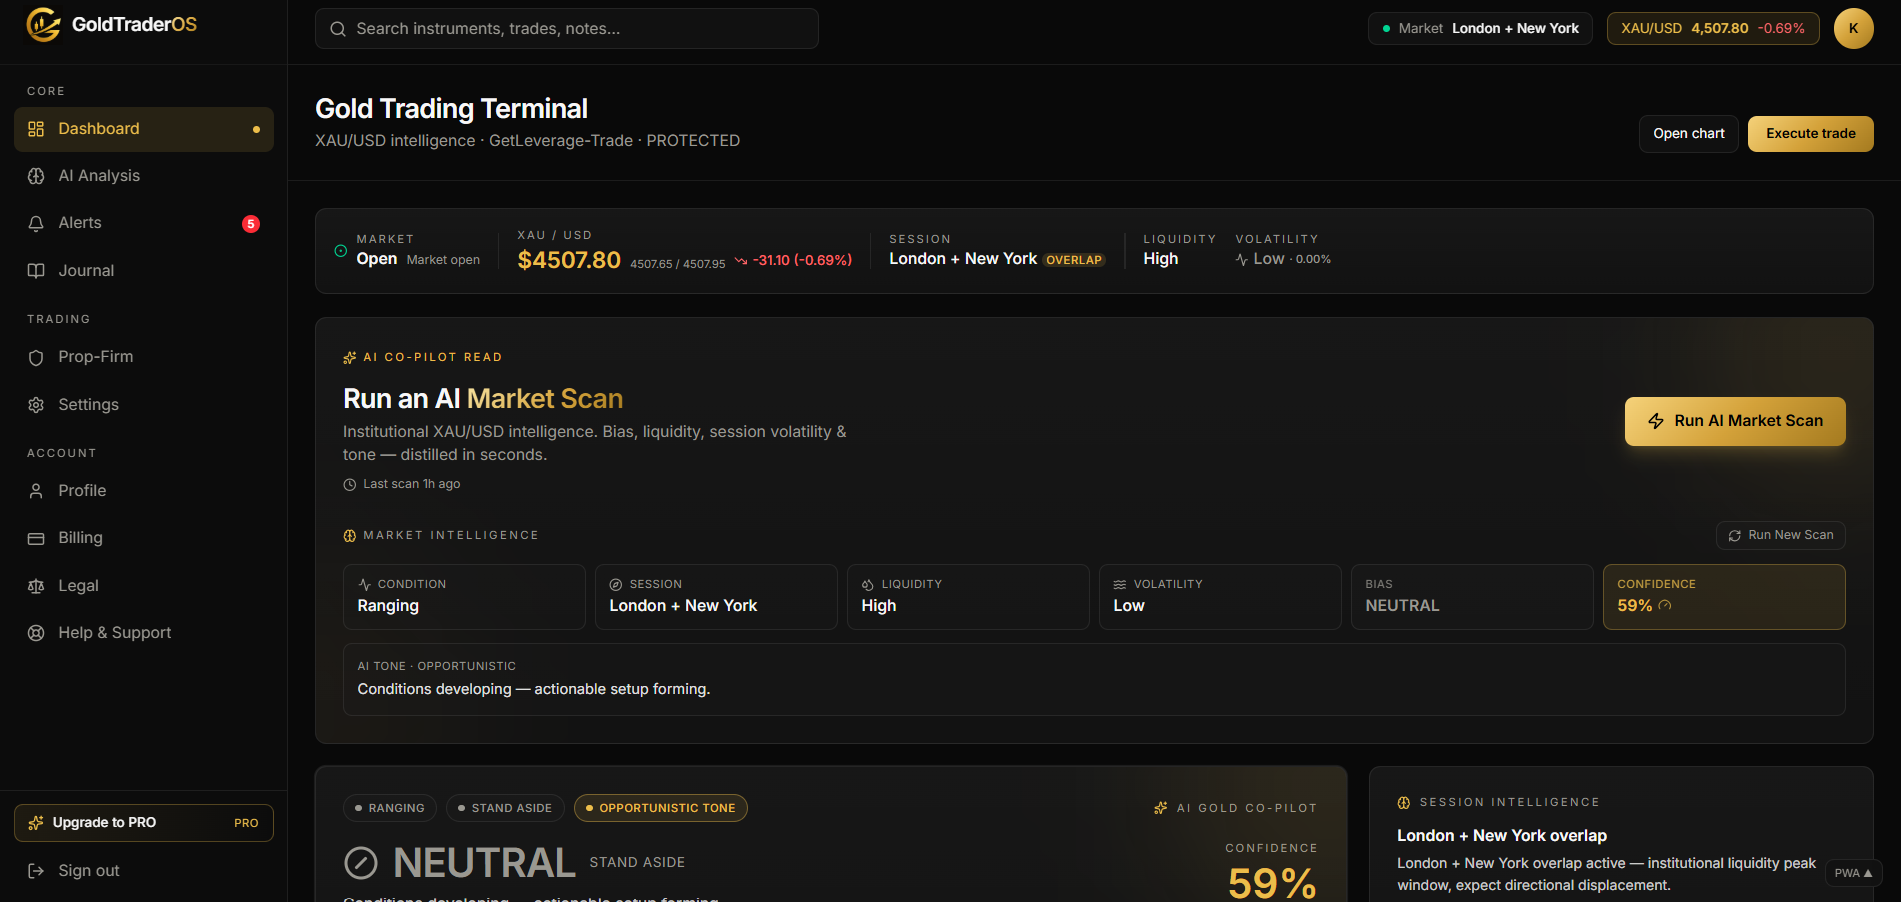
Task: Click the Confidence 59% card
Action: point(1724,597)
